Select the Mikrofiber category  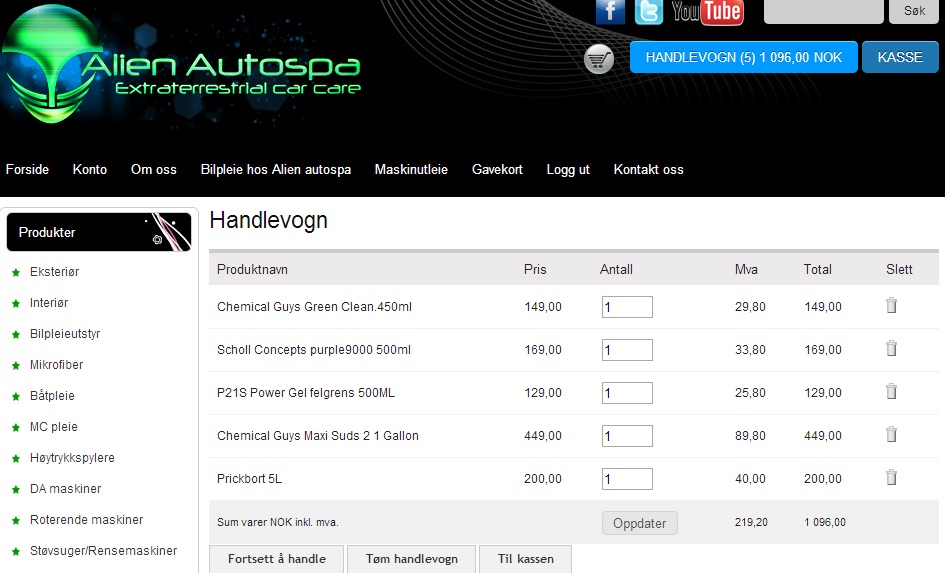pyautogui.click(x=57, y=365)
